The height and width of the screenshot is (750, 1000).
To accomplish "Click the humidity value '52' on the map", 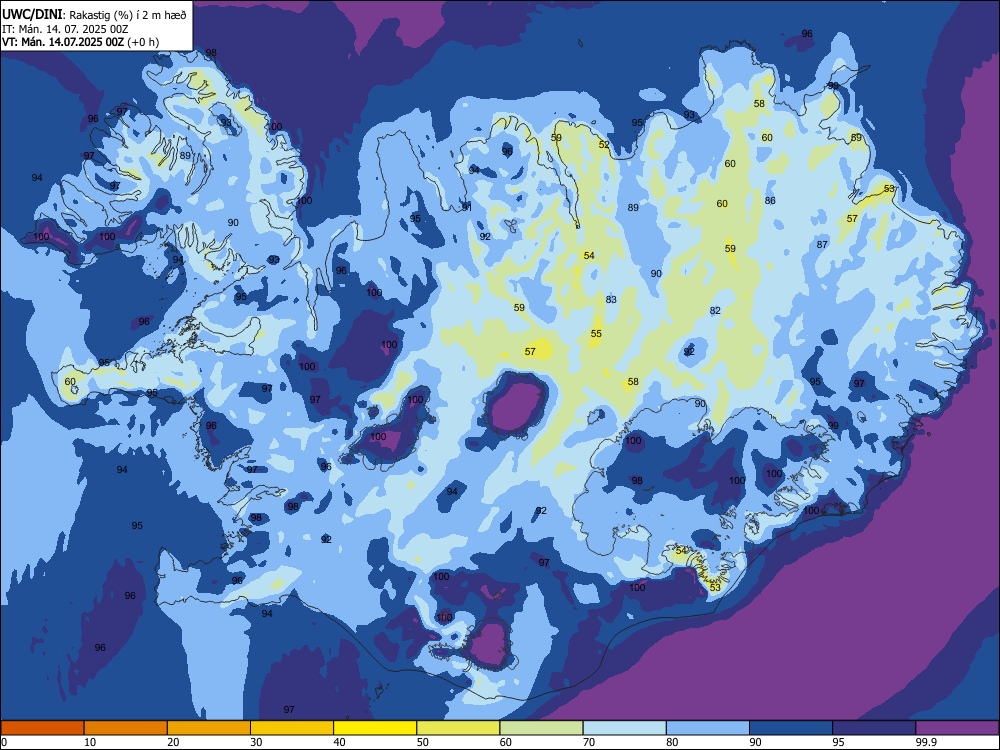I will click(x=604, y=145).
